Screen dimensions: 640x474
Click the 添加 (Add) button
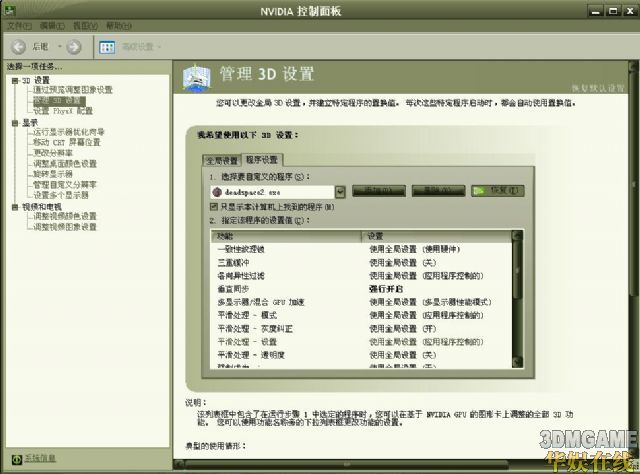point(378,191)
